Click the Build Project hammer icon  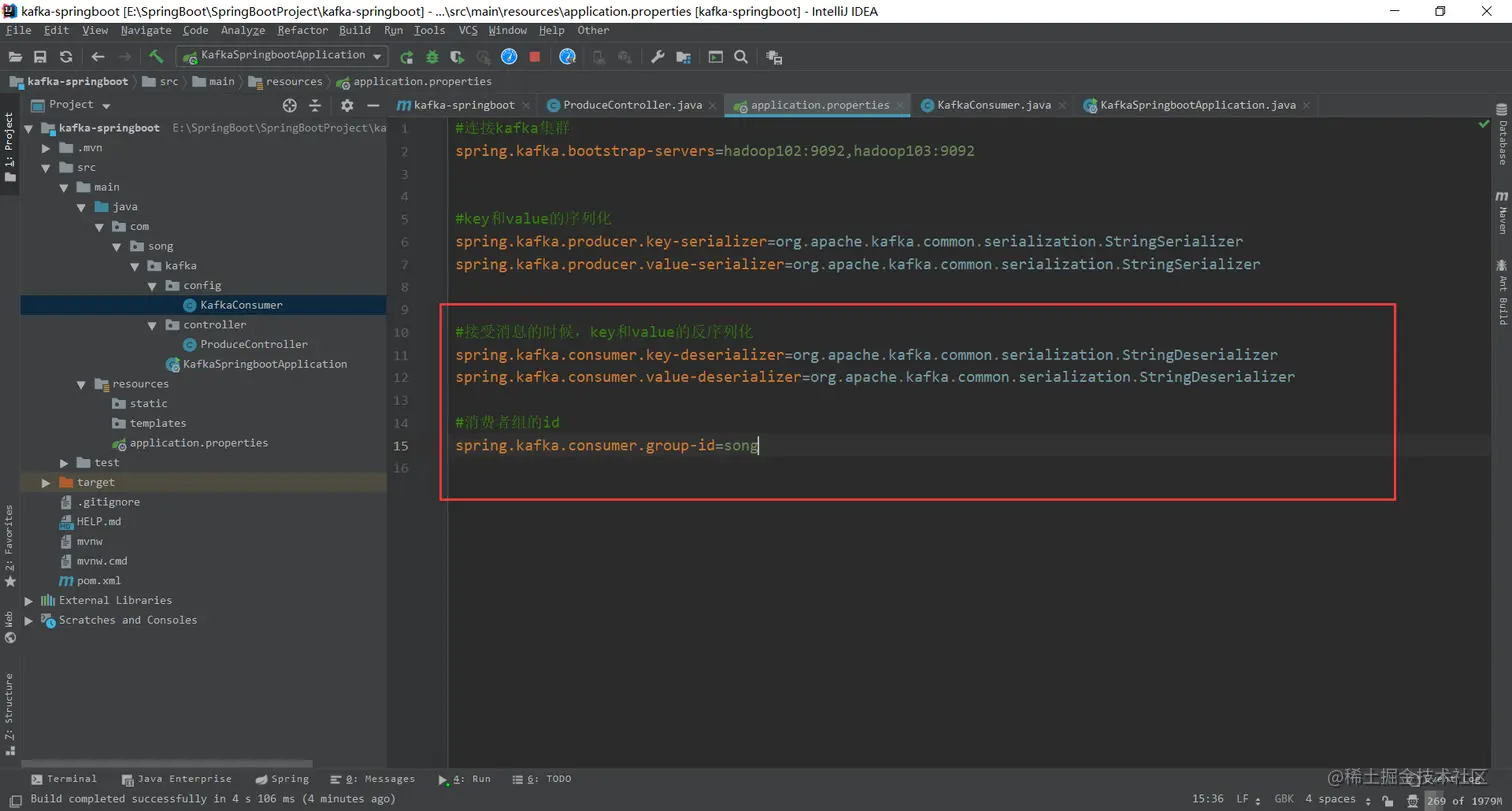(x=156, y=57)
